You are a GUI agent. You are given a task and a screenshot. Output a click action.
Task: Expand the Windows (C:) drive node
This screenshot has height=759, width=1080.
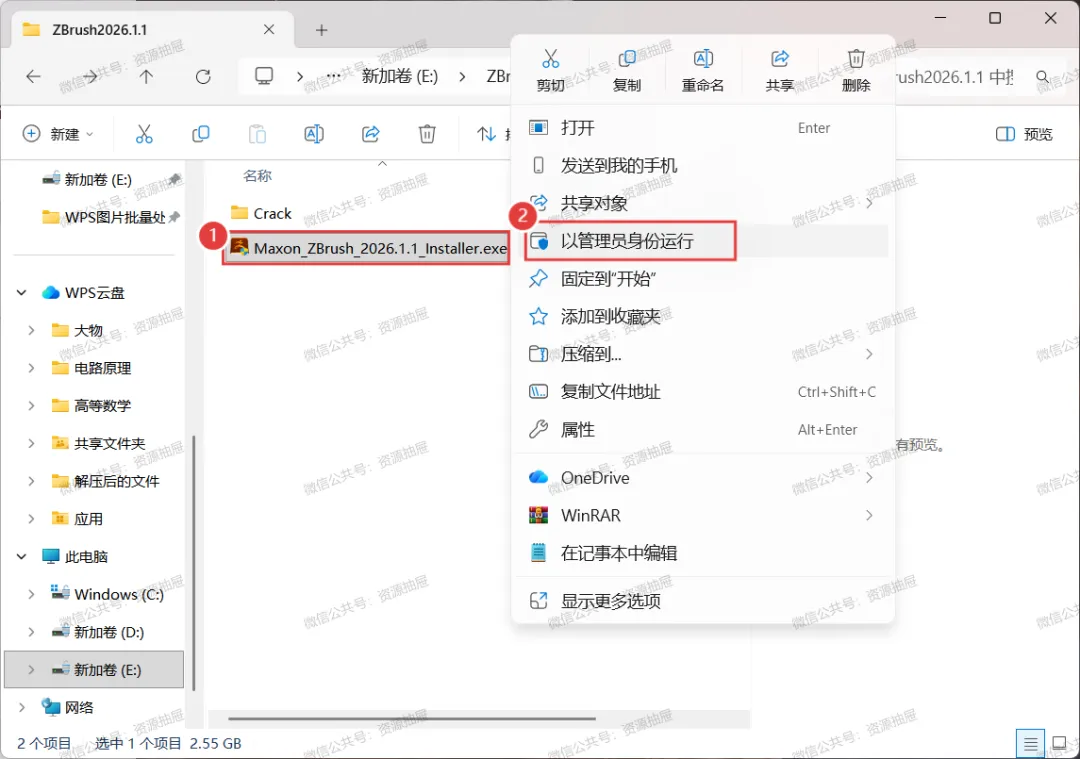click(x=31, y=594)
